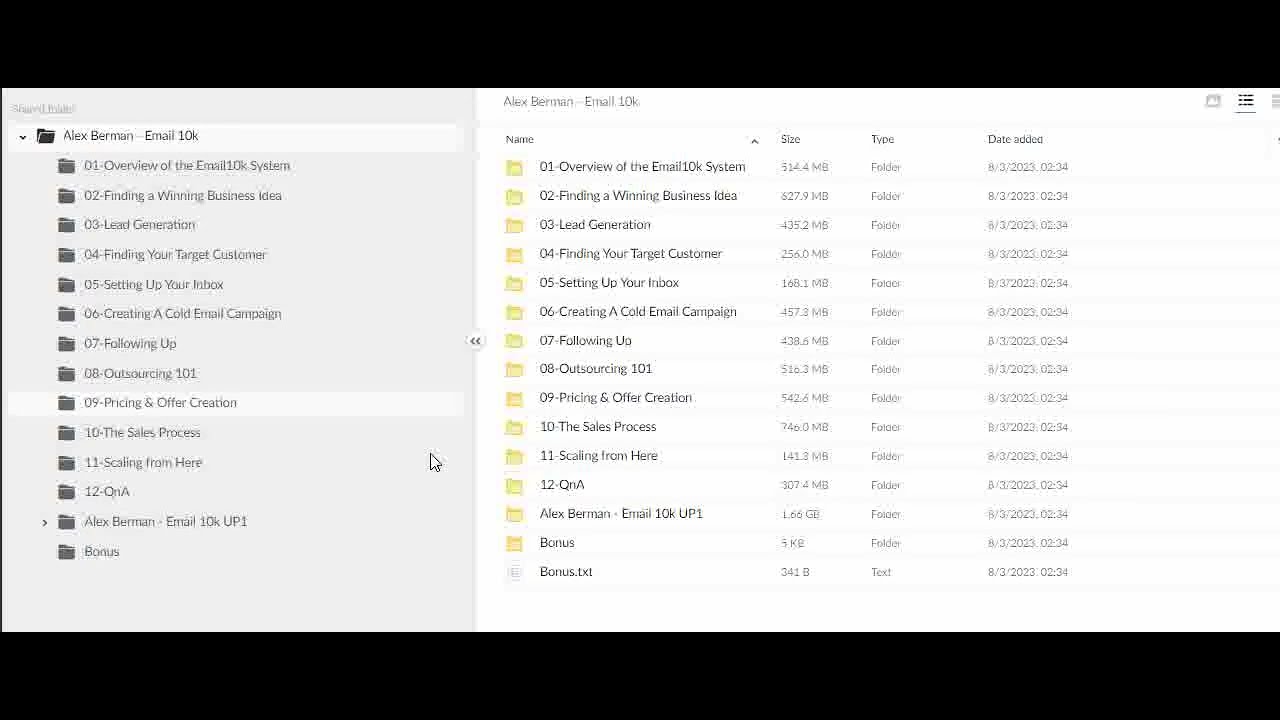Click sidebar folder icon for 11-Scaling from Here

click(x=67, y=463)
